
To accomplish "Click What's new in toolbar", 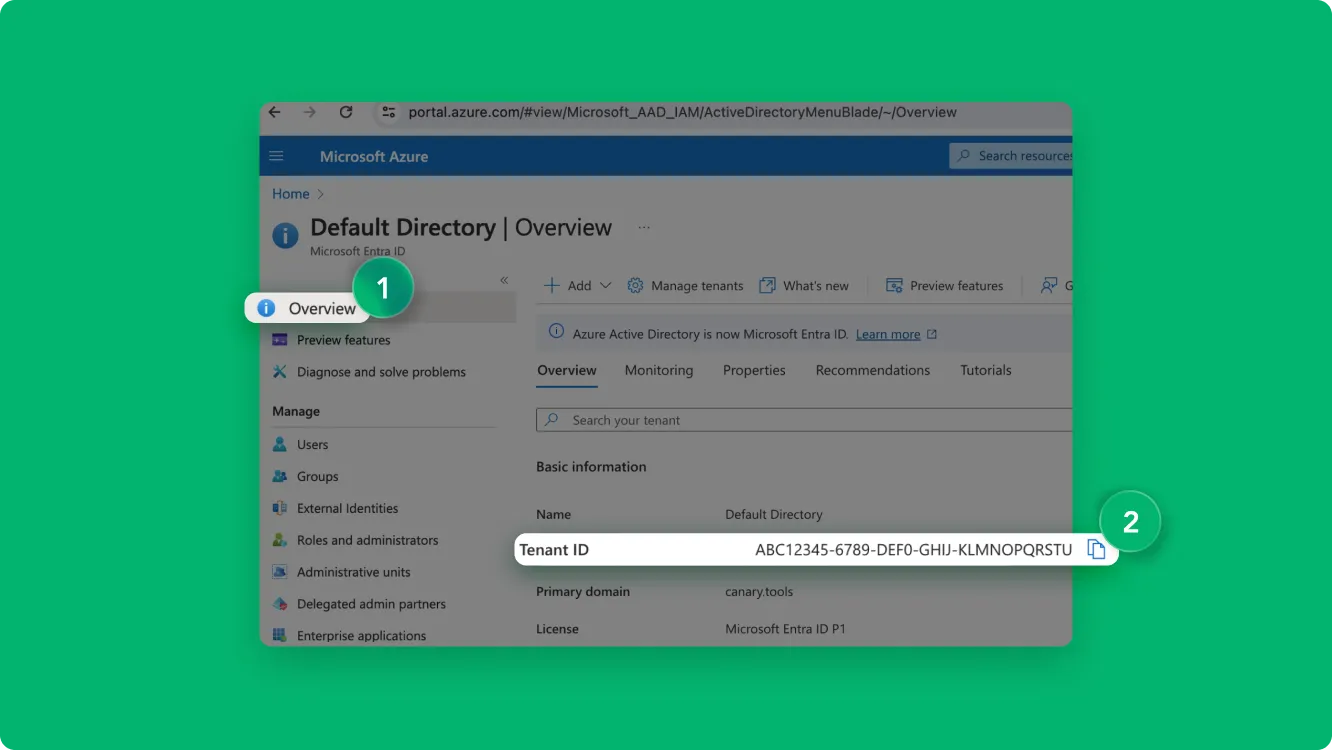I will click(x=804, y=286).
